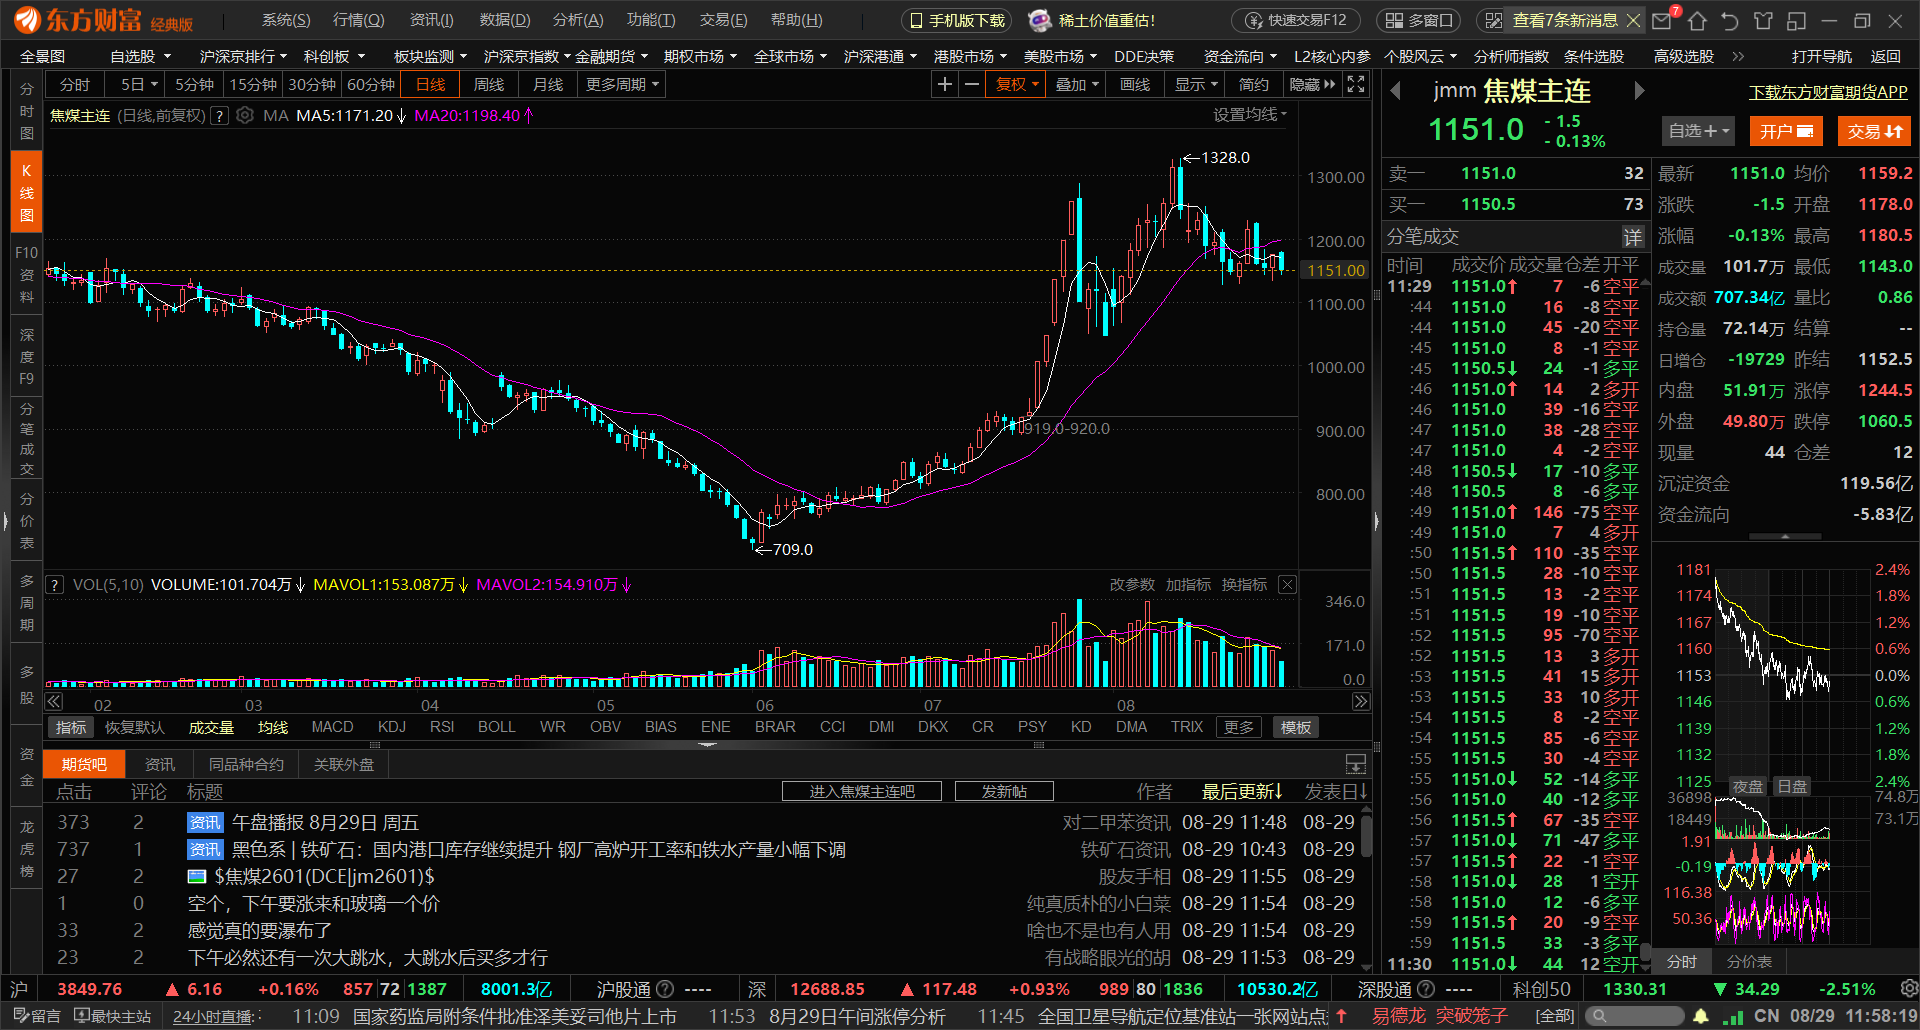Click the orange 交易 trade button
This screenshot has width=1920, height=1030.
click(1874, 131)
